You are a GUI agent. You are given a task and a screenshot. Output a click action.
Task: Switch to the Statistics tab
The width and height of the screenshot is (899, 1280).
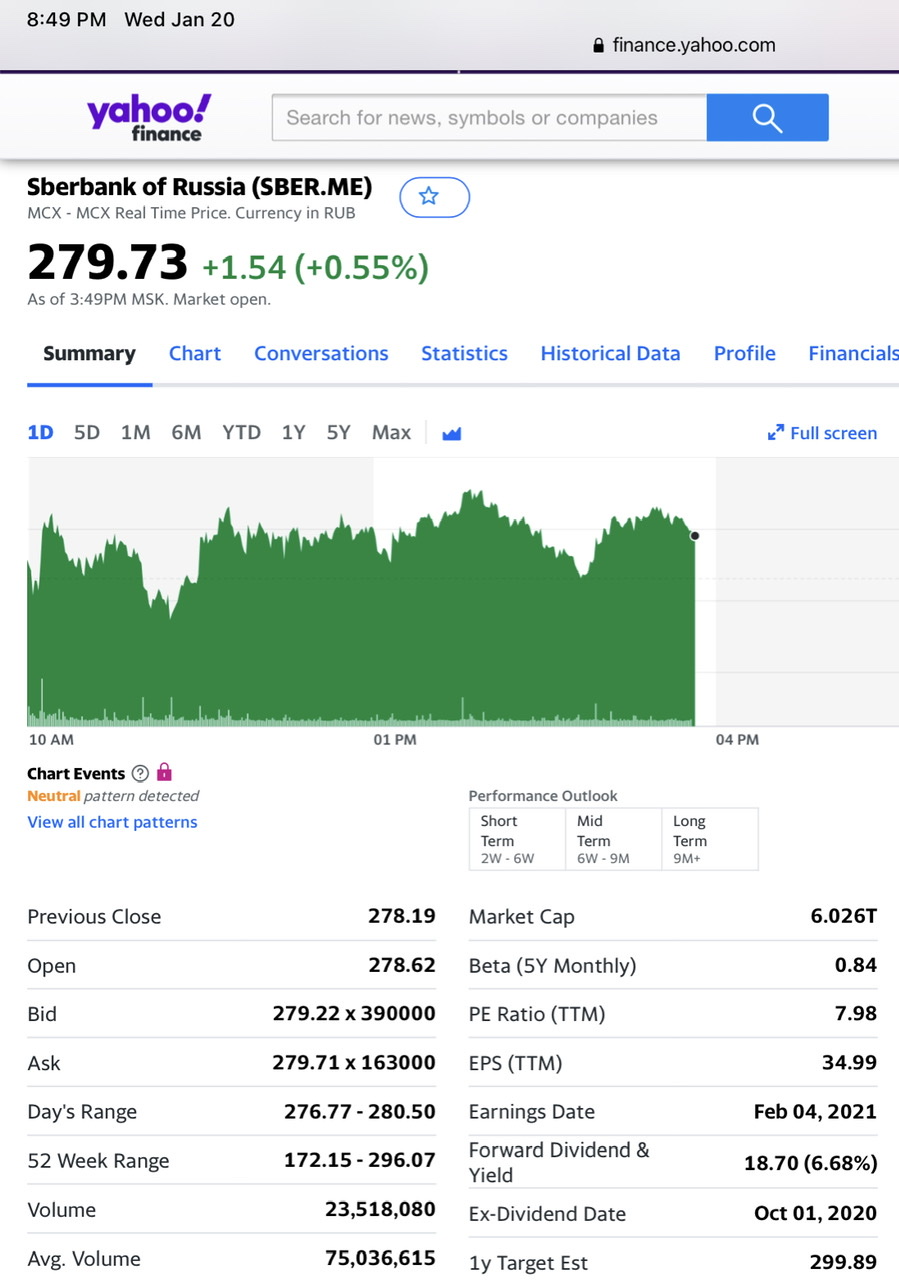tap(464, 354)
